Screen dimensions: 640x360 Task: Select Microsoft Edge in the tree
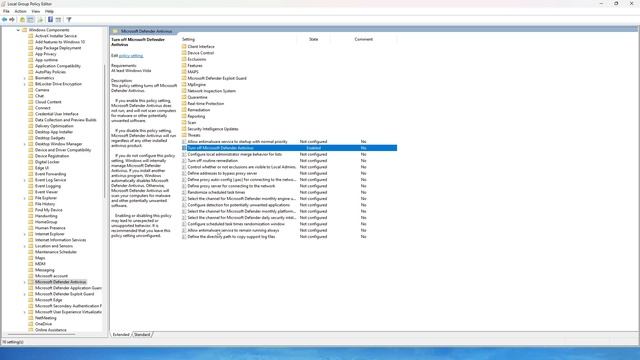(49, 300)
